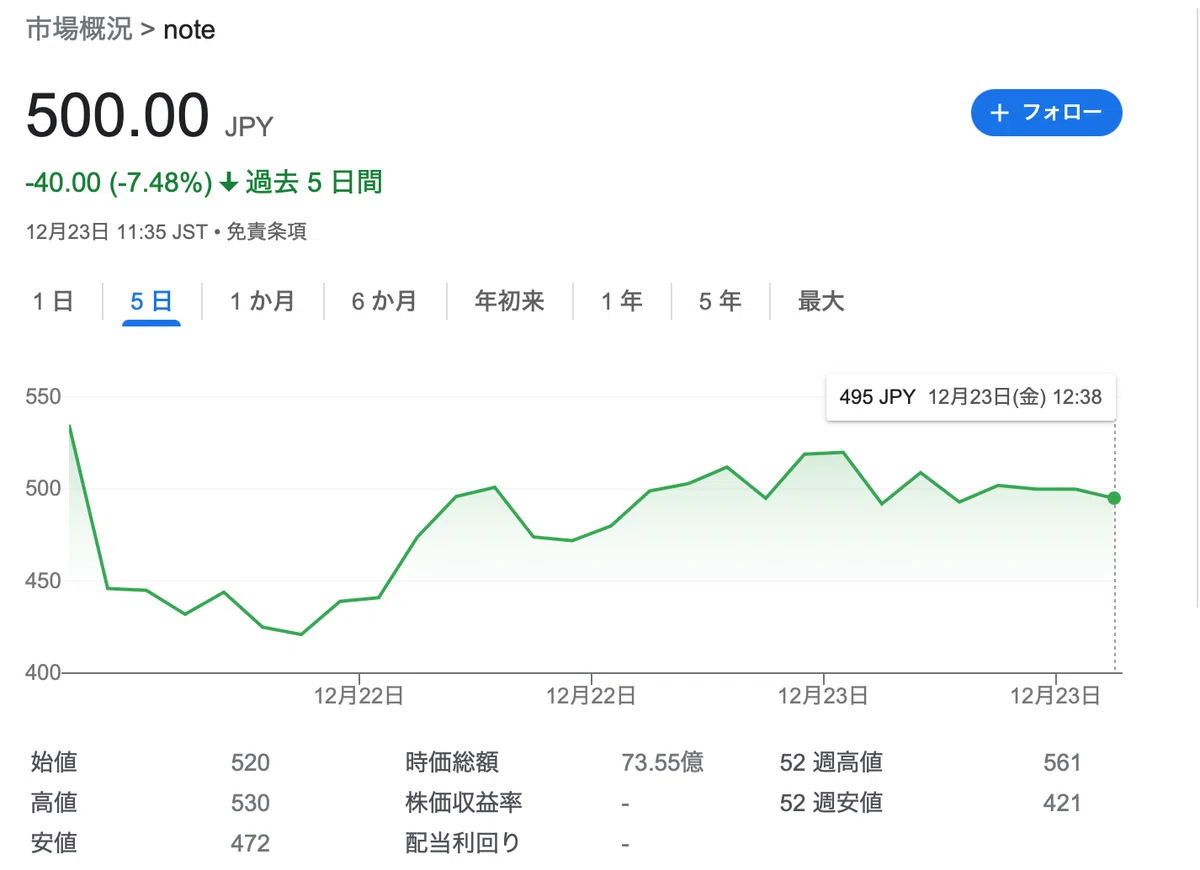Open the 免責条項 disclaimer link
The height and width of the screenshot is (870, 1200).
point(267,233)
